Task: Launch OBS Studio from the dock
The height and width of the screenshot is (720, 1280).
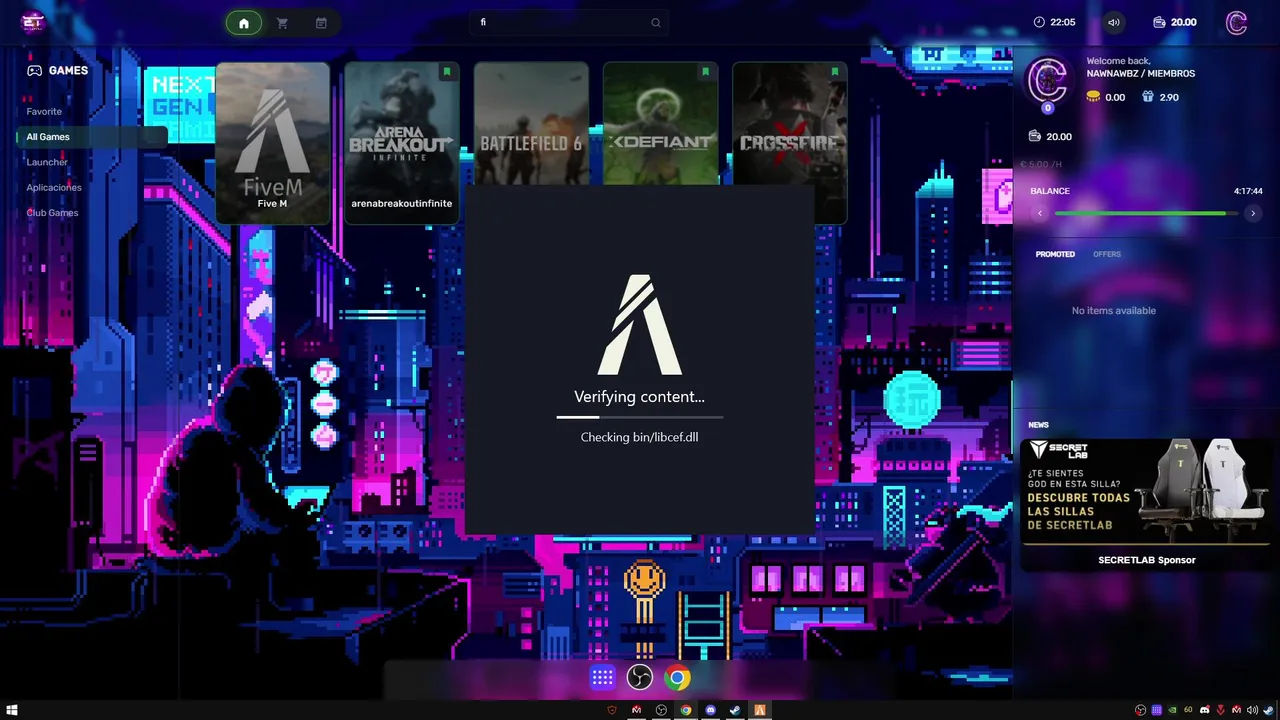Action: pos(640,678)
